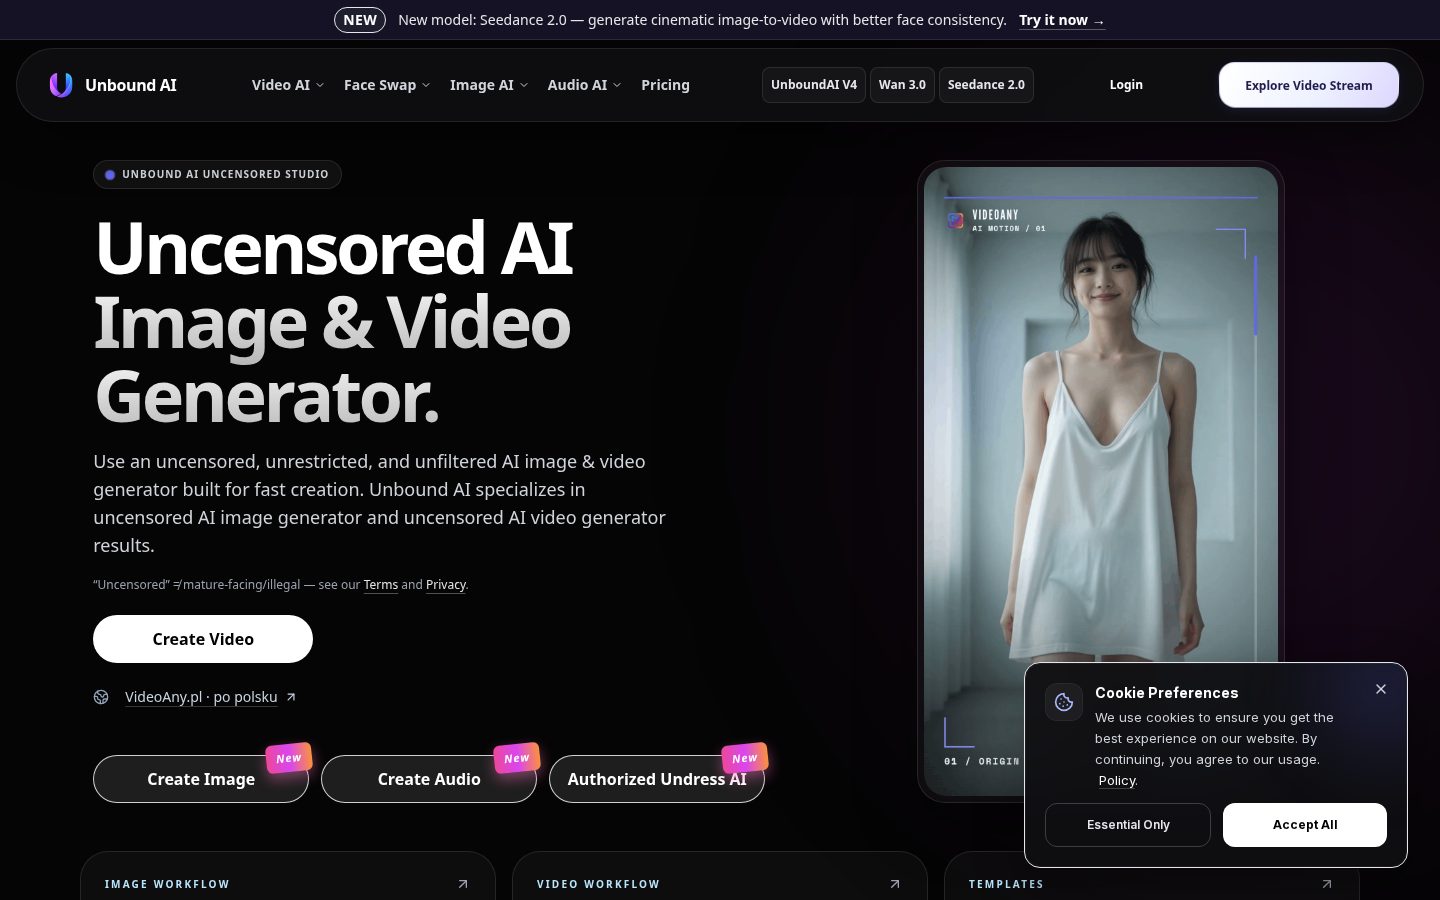Select the UnboundAI V4 model
This screenshot has width=1440, height=900.
pos(814,85)
